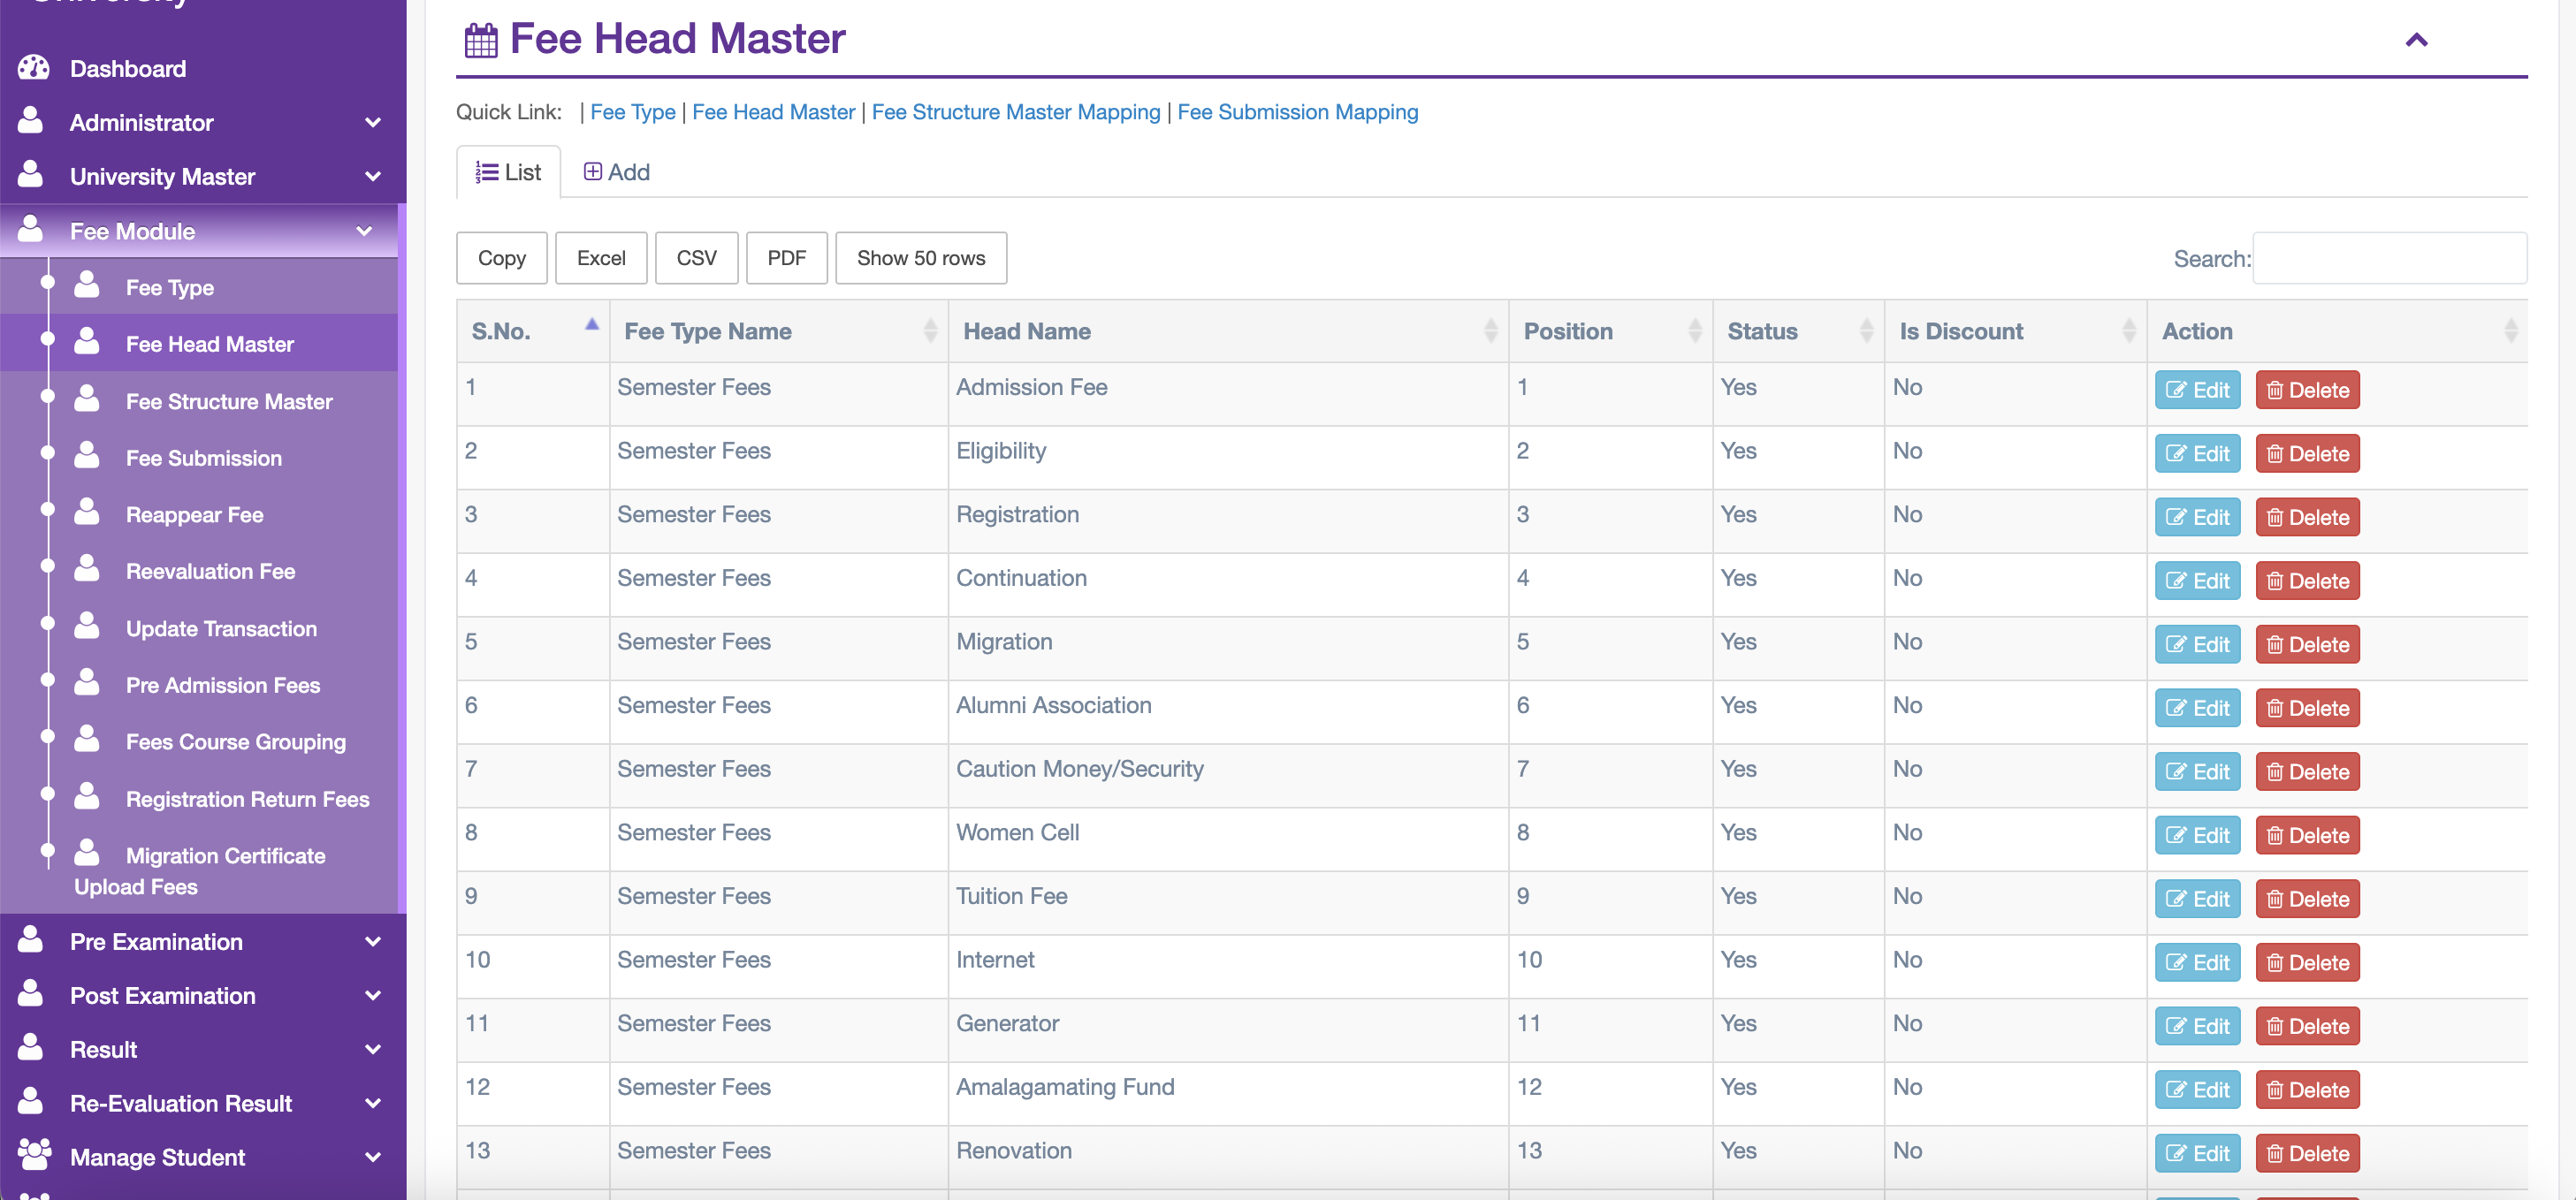Click the Update Transaction sidebar icon
Screen dimensions: 2576x1200
87,626
